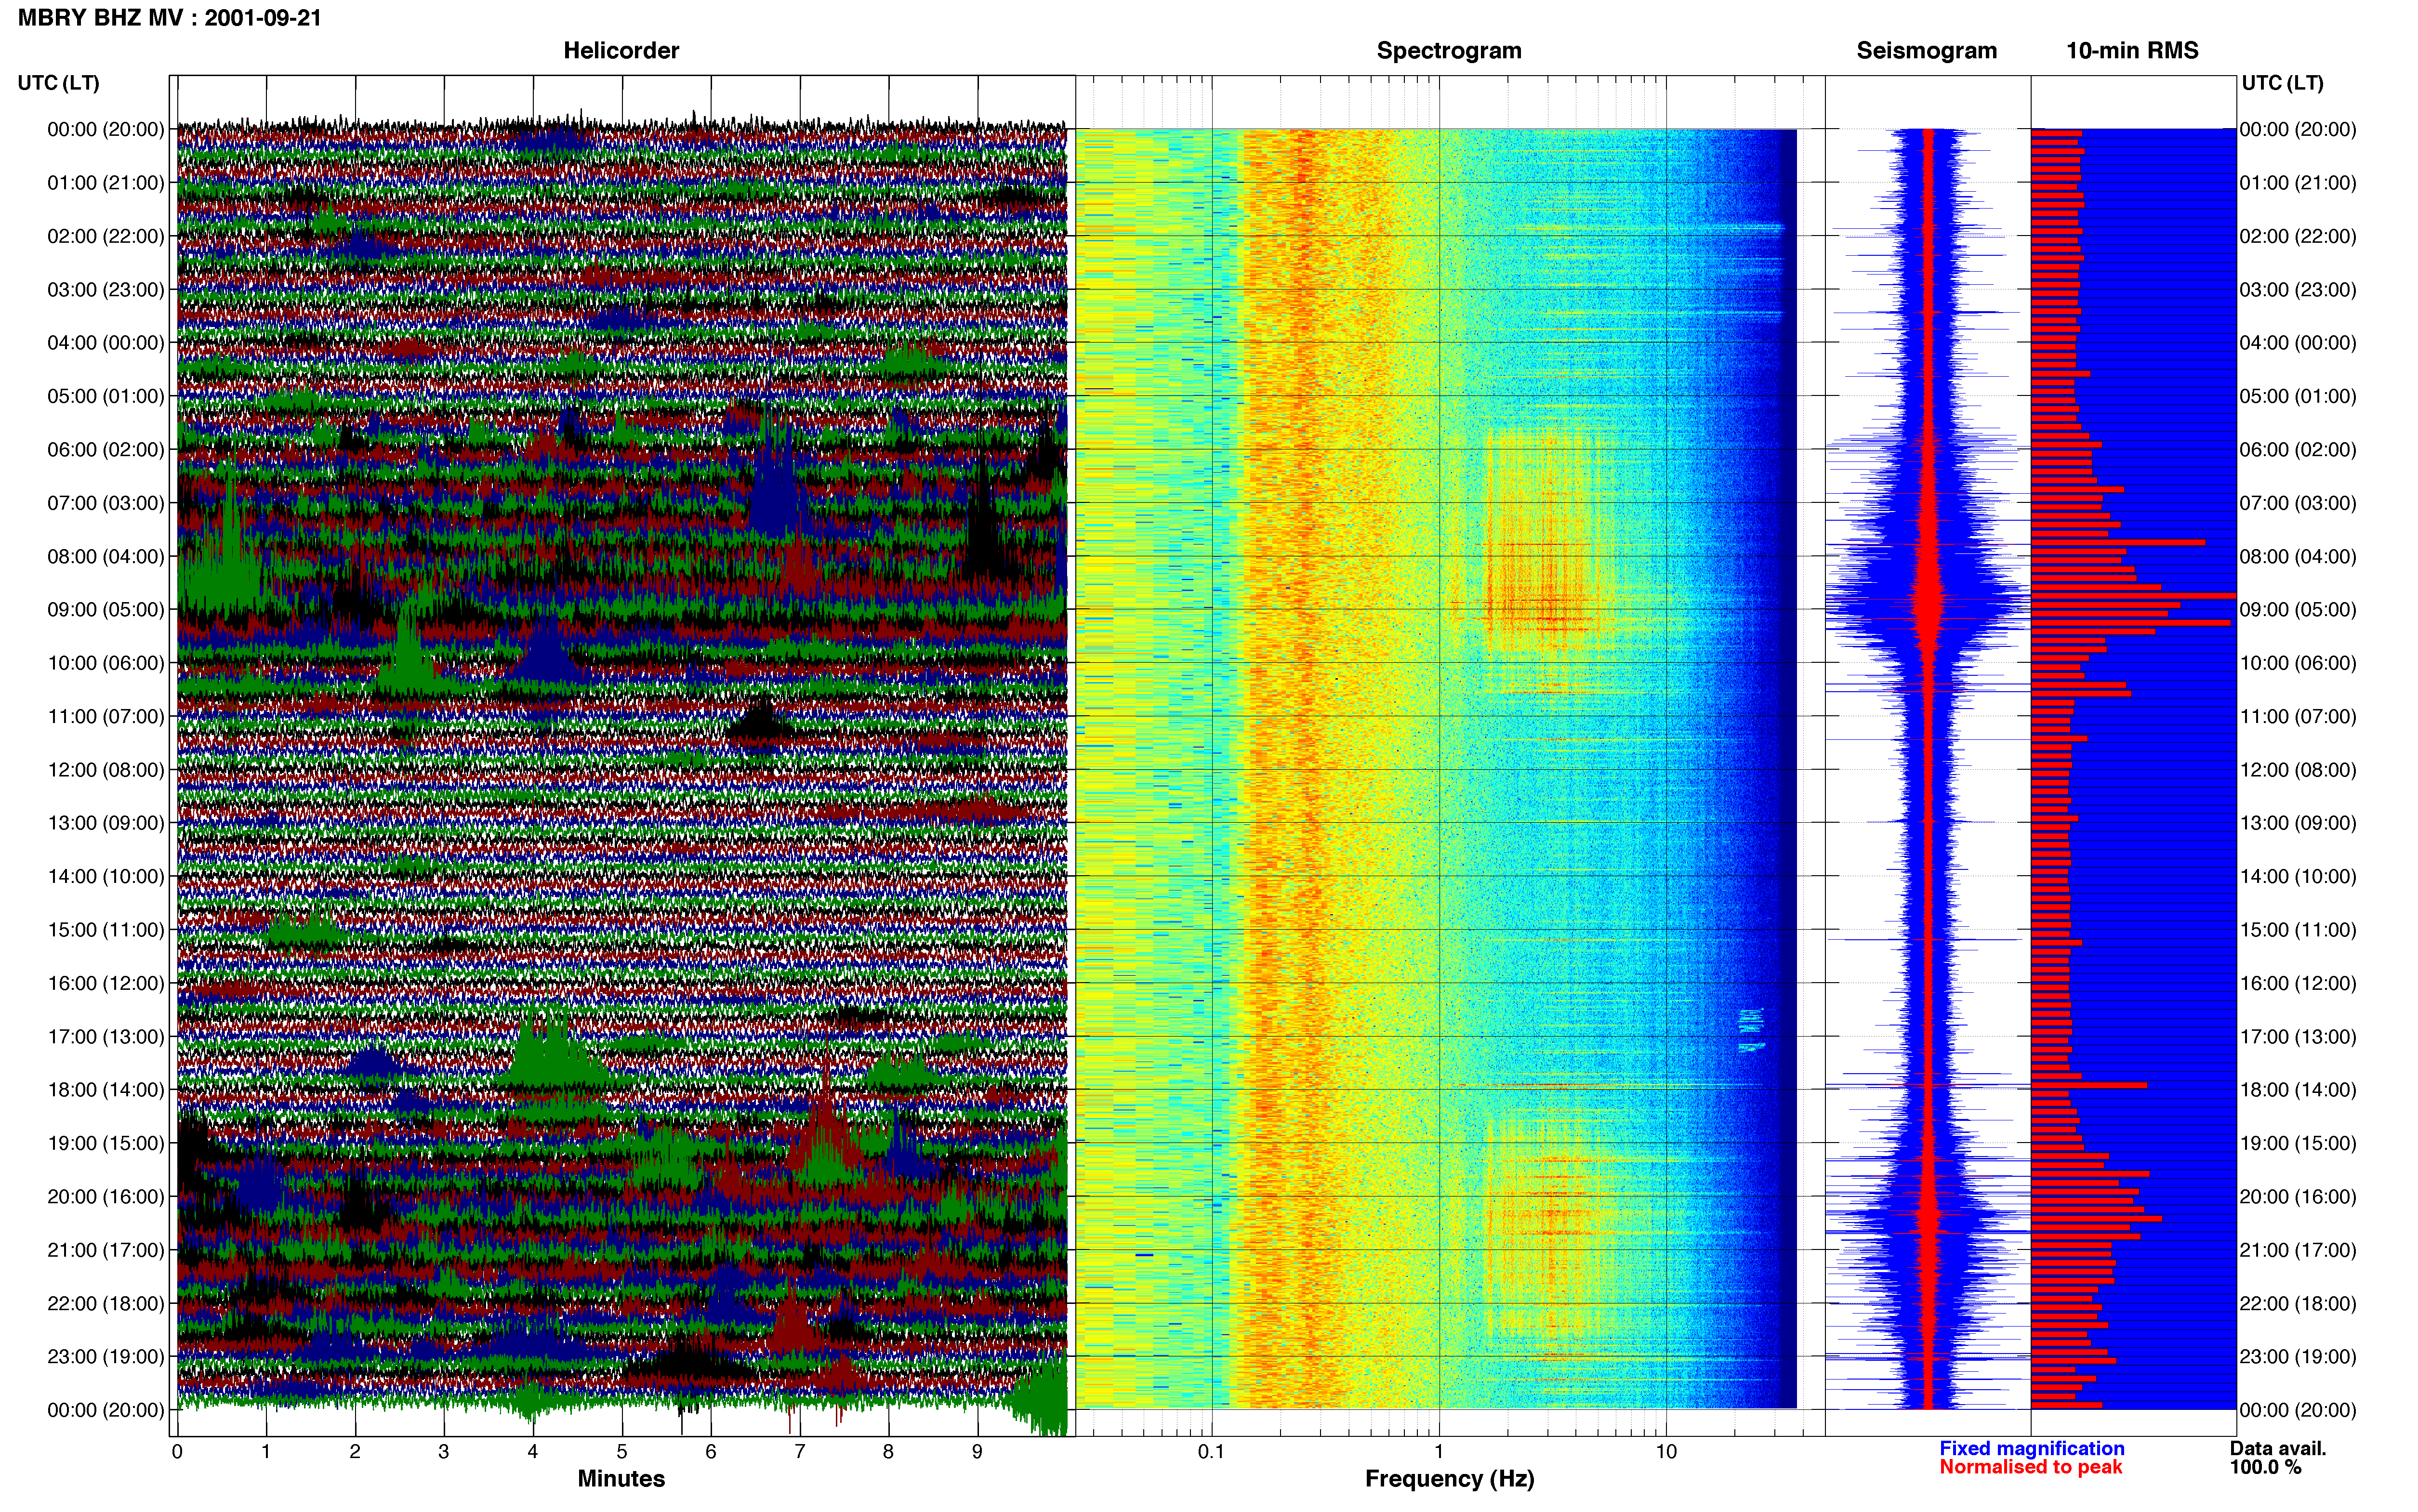This screenshot has height=1512, width=2418.
Task: Click left time label '22:00 (18:00)'
Action: 106,1304
